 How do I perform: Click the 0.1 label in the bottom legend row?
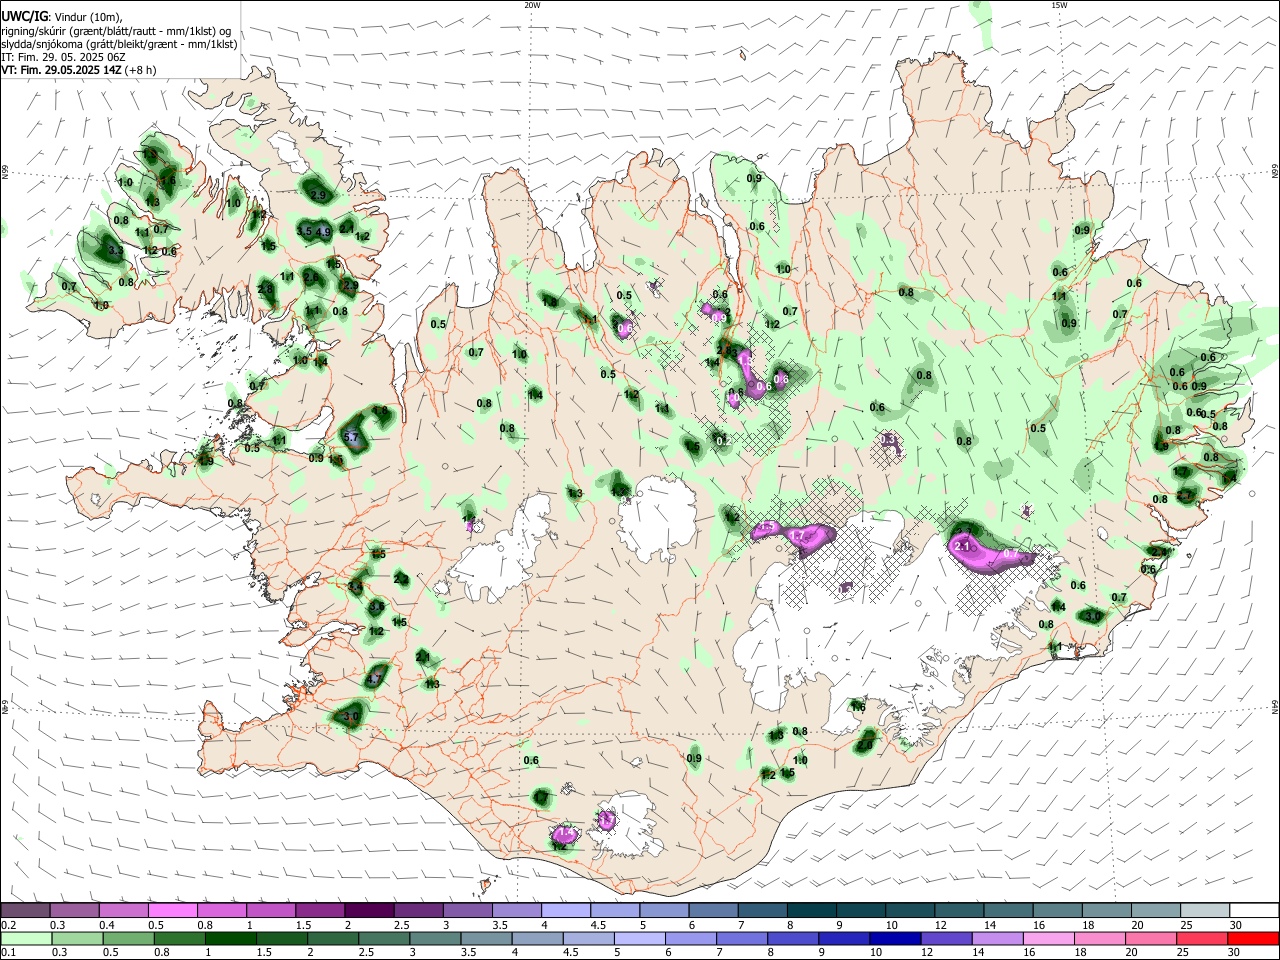click(x=8, y=953)
